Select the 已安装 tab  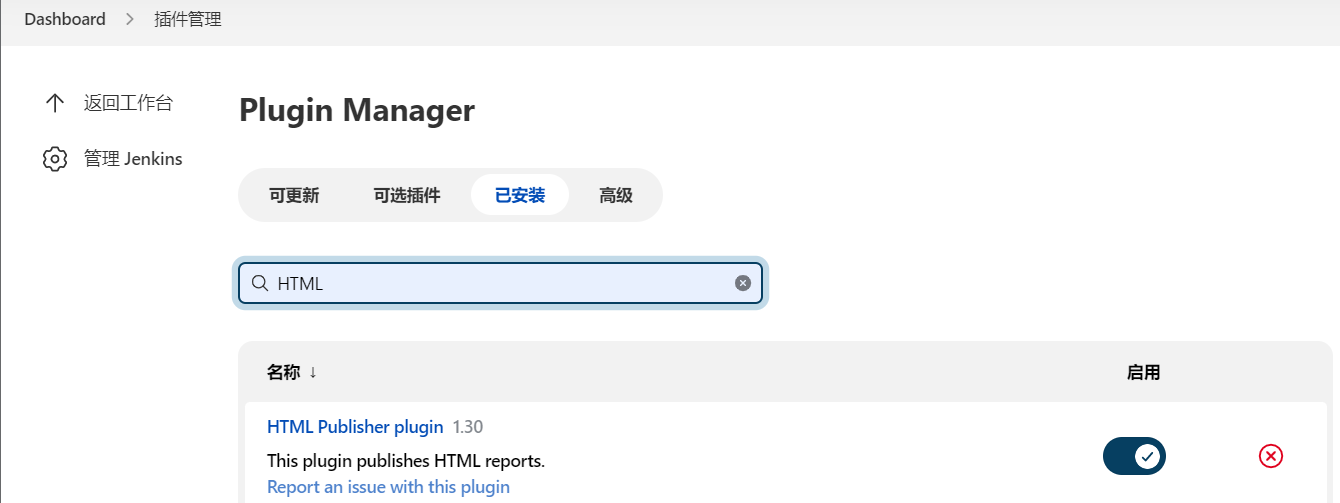tap(520, 195)
